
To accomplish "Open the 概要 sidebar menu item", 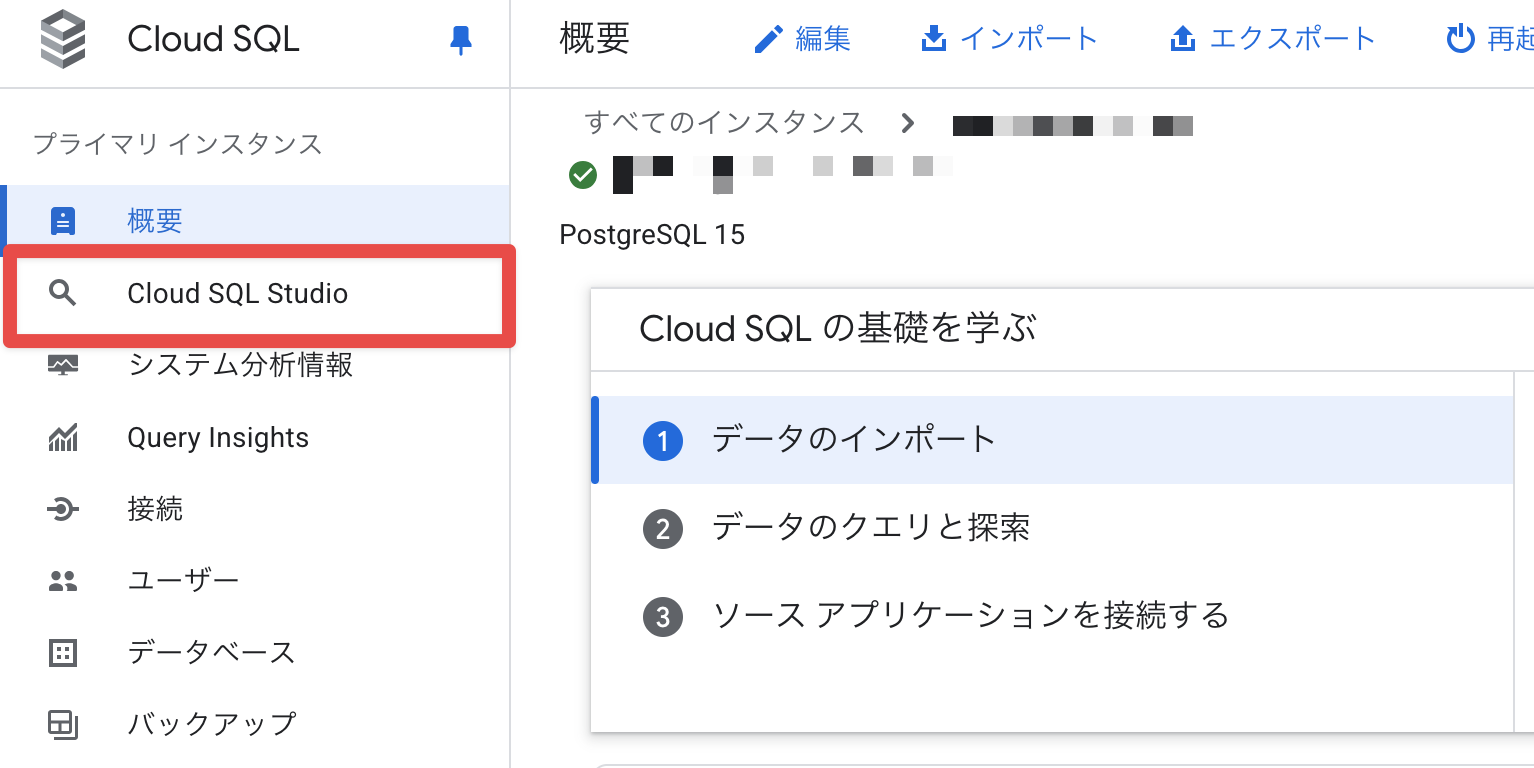I will 155,221.
